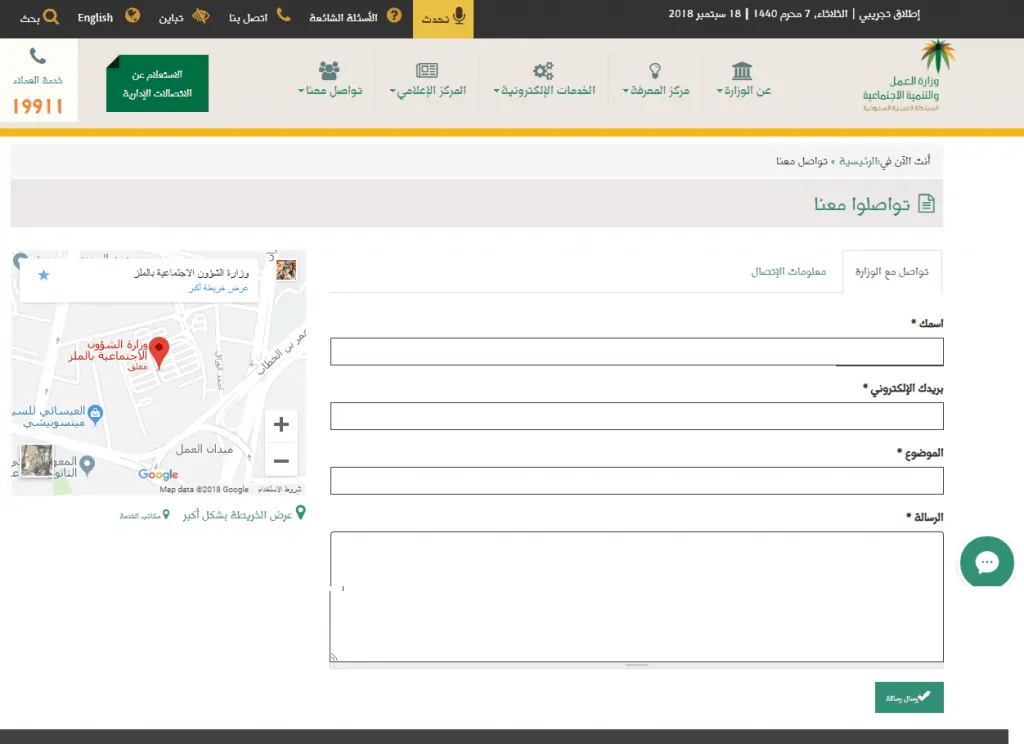Viewport: 1024px width, 744px height.
Task: Zoom out on the map
Action: 281,461
